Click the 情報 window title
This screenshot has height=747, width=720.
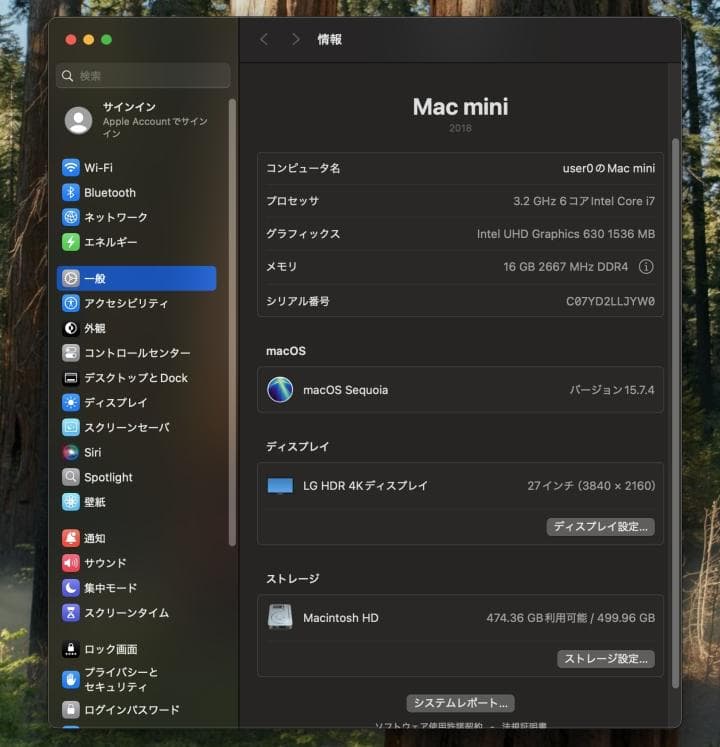click(x=330, y=40)
